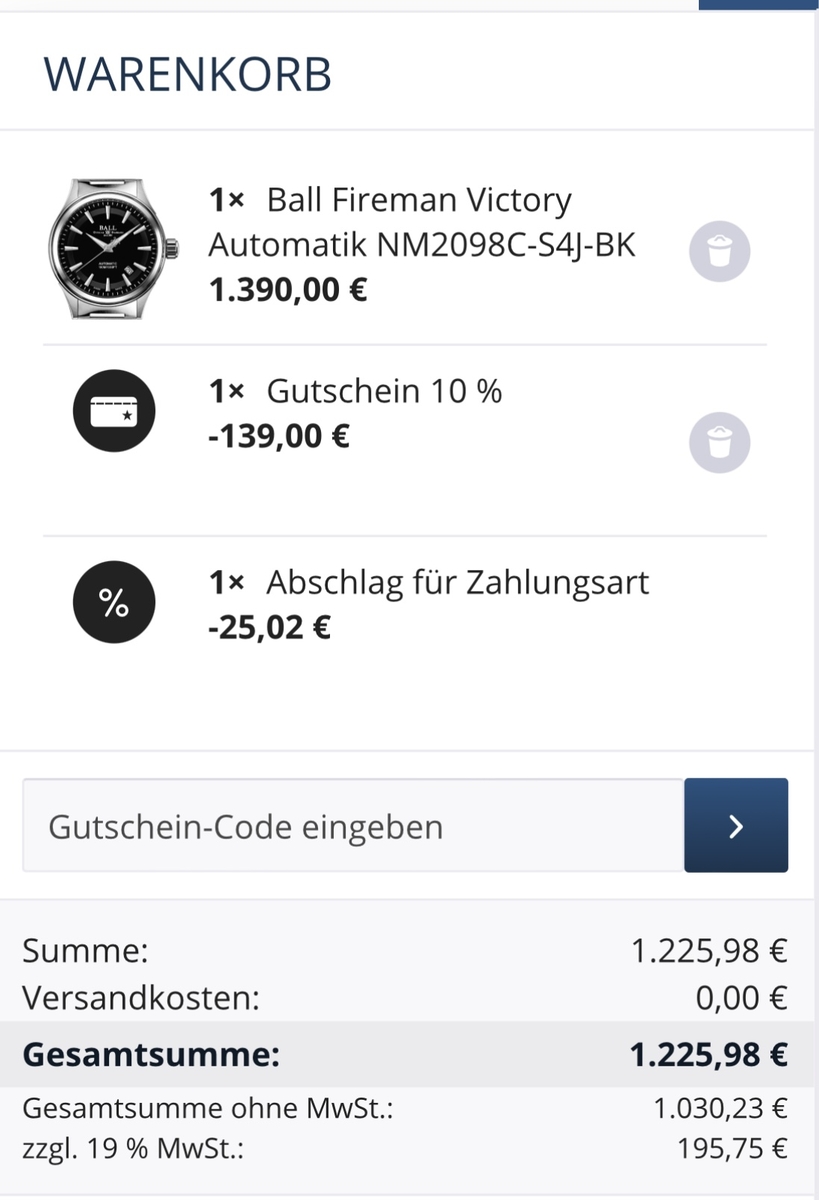819x1200 pixels.
Task: Click the Summe subtotal line
Action: pos(405,950)
